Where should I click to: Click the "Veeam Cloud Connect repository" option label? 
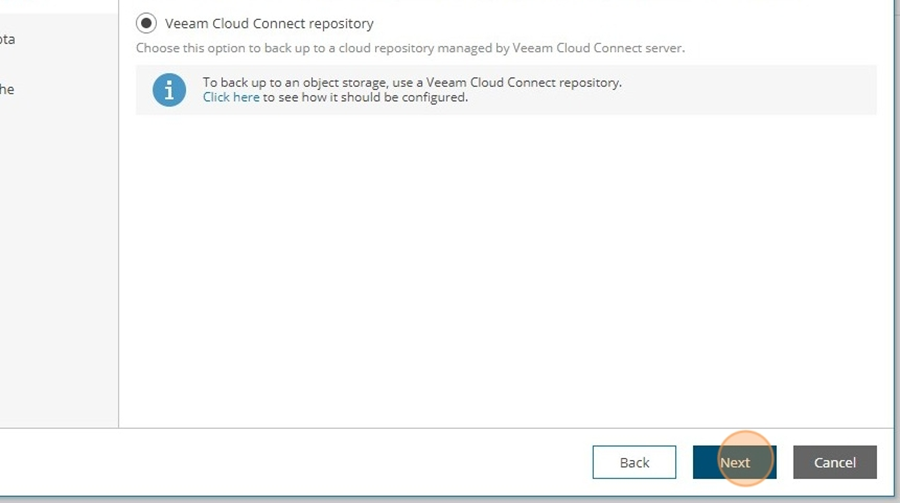(x=269, y=24)
